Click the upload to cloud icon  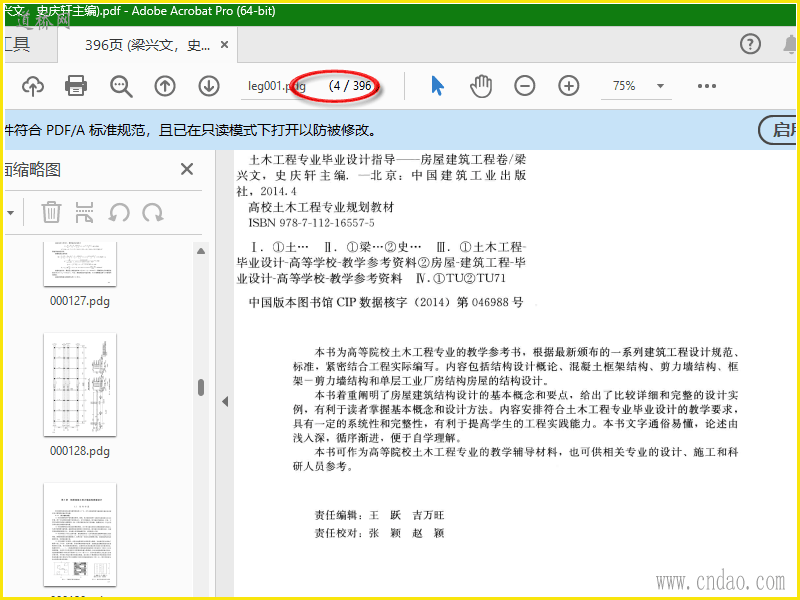33,86
